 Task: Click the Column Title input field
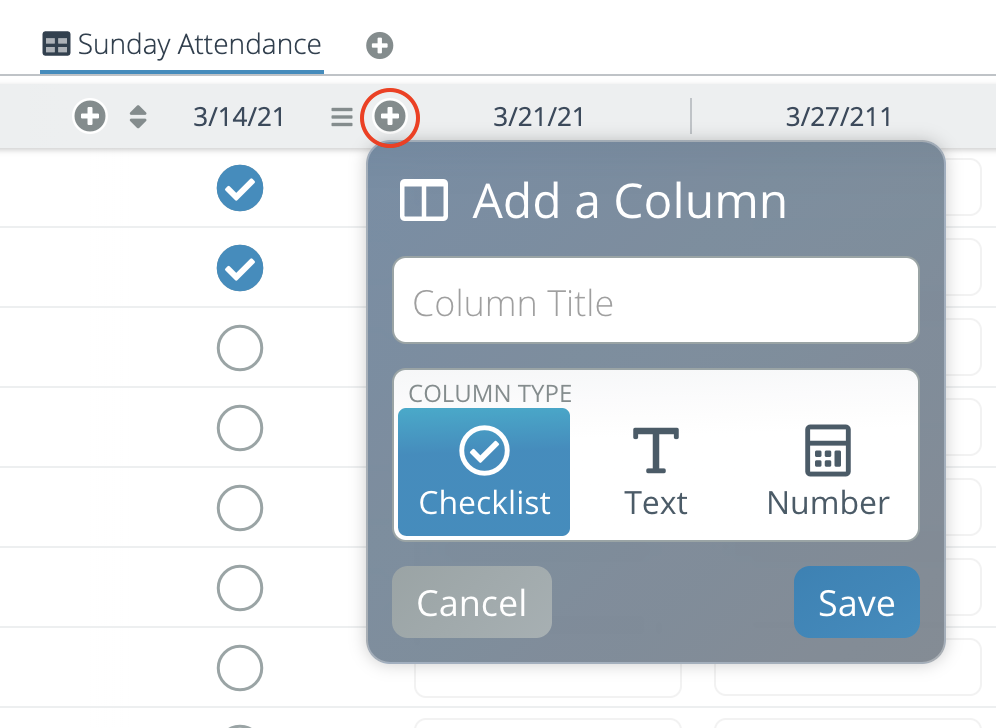656,300
